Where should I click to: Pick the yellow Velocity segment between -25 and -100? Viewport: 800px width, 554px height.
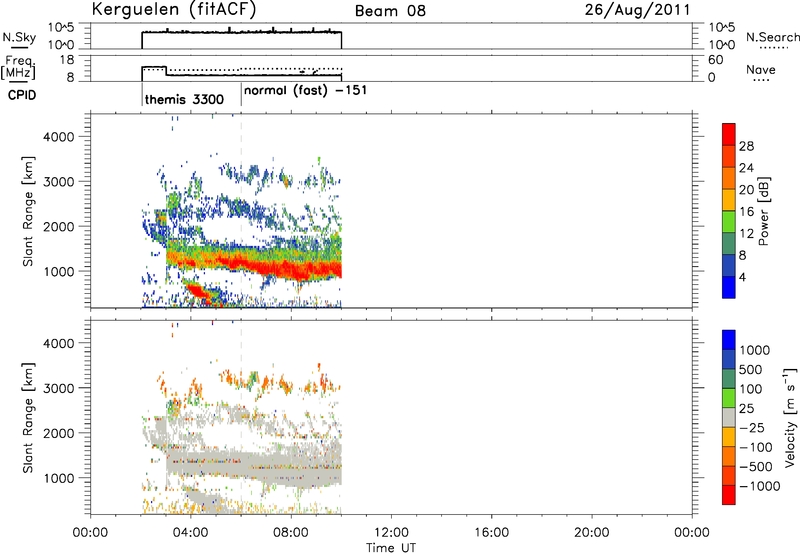pos(729,437)
